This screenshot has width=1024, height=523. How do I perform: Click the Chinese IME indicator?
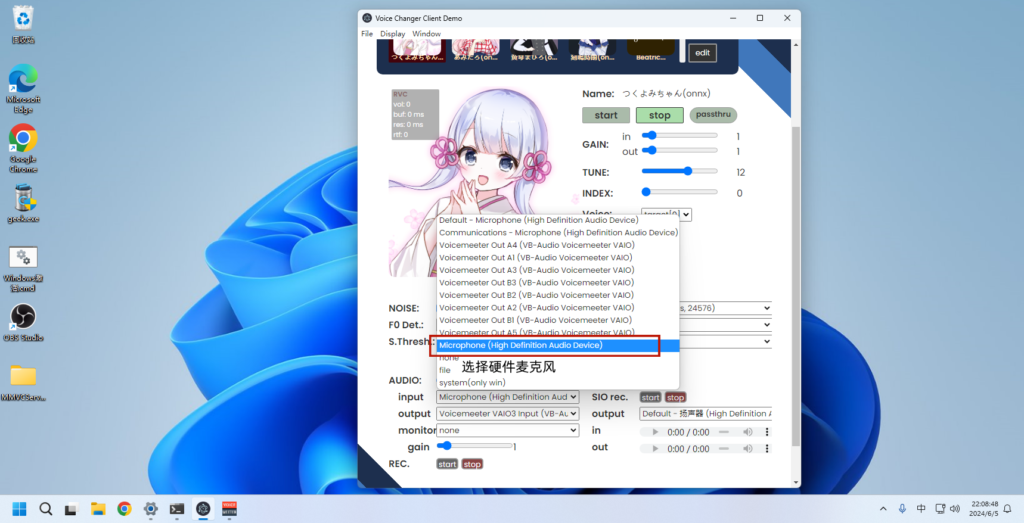coord(921,509)
